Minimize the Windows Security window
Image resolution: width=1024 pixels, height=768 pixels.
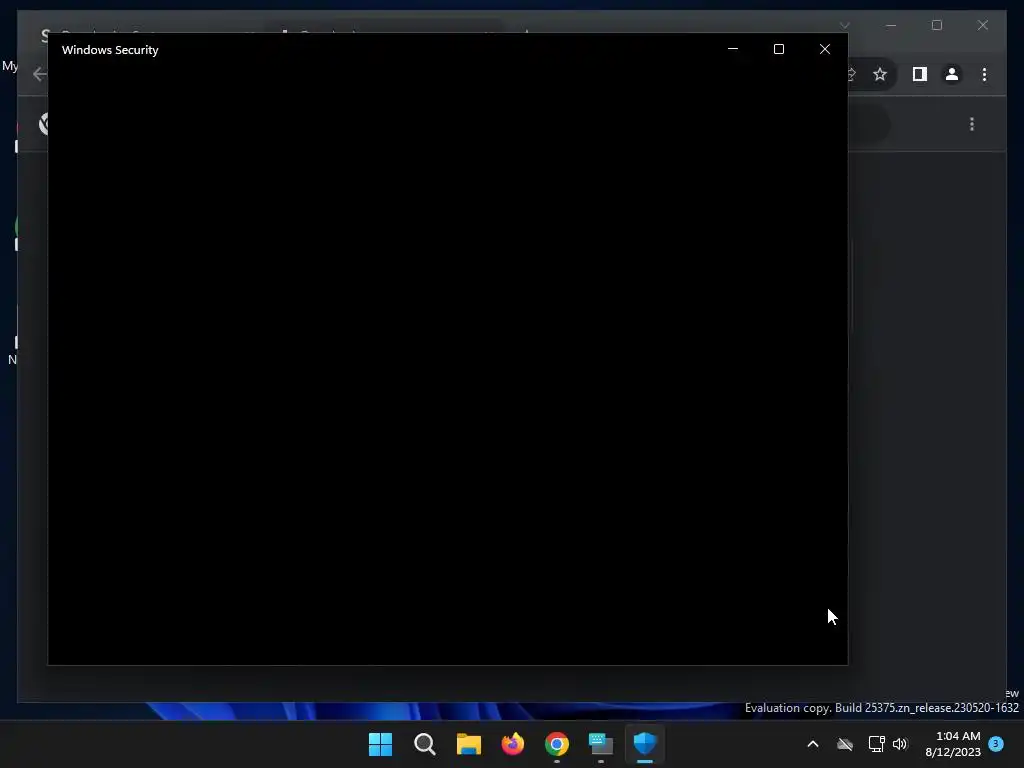click(x=733, y=49)
